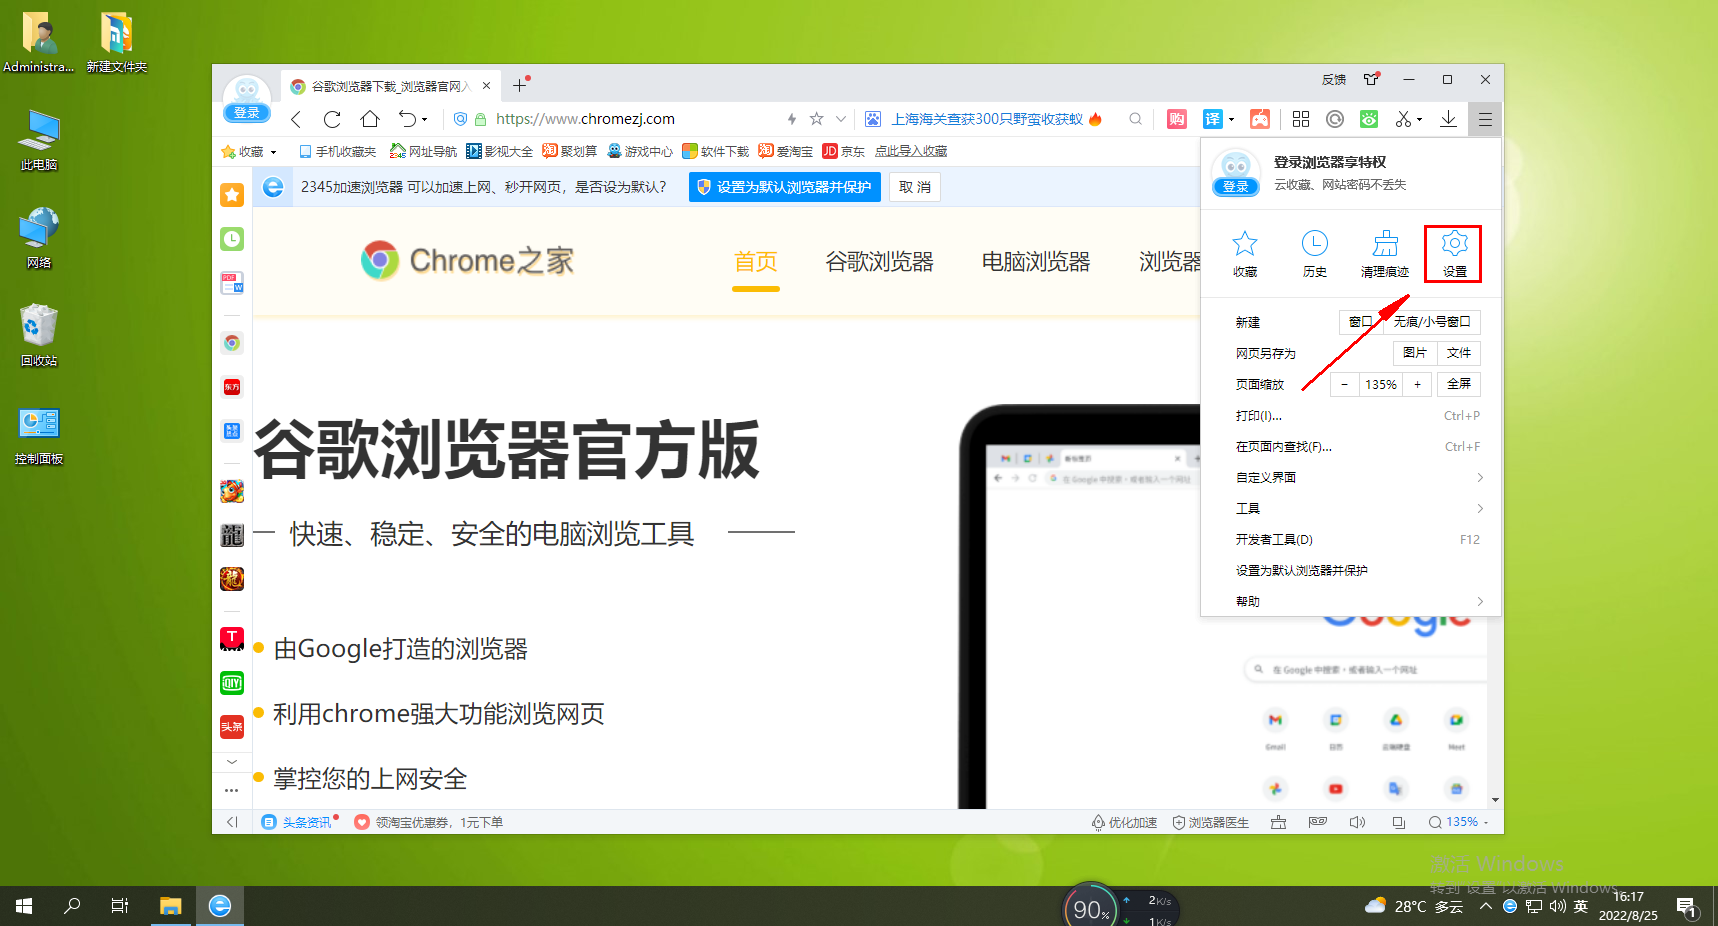Expand translate tool dropdown arrow

tap(1231, 119)
